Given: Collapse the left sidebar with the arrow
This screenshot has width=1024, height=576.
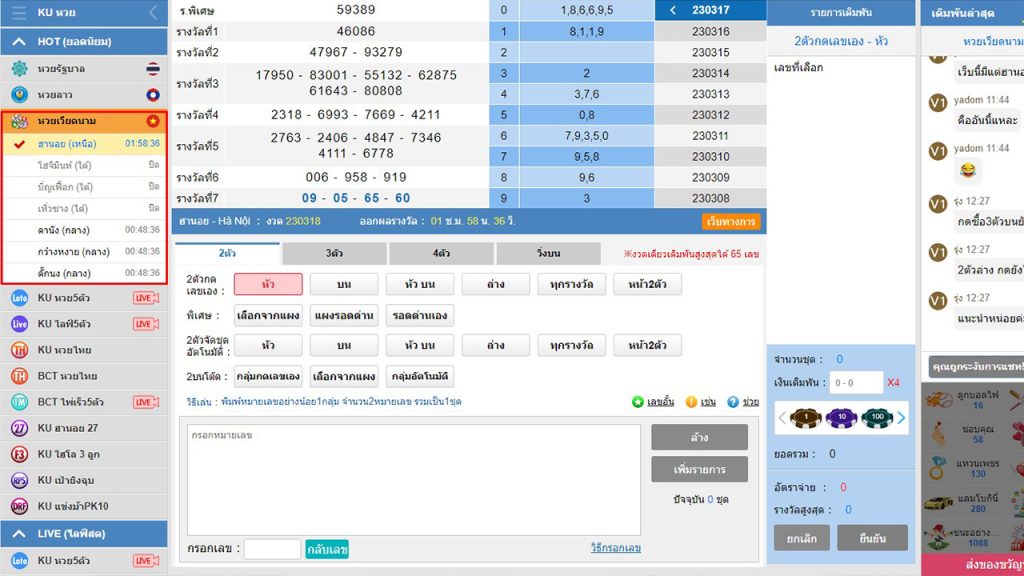Looking at the screenshot, I should click(x=152, y=13).
